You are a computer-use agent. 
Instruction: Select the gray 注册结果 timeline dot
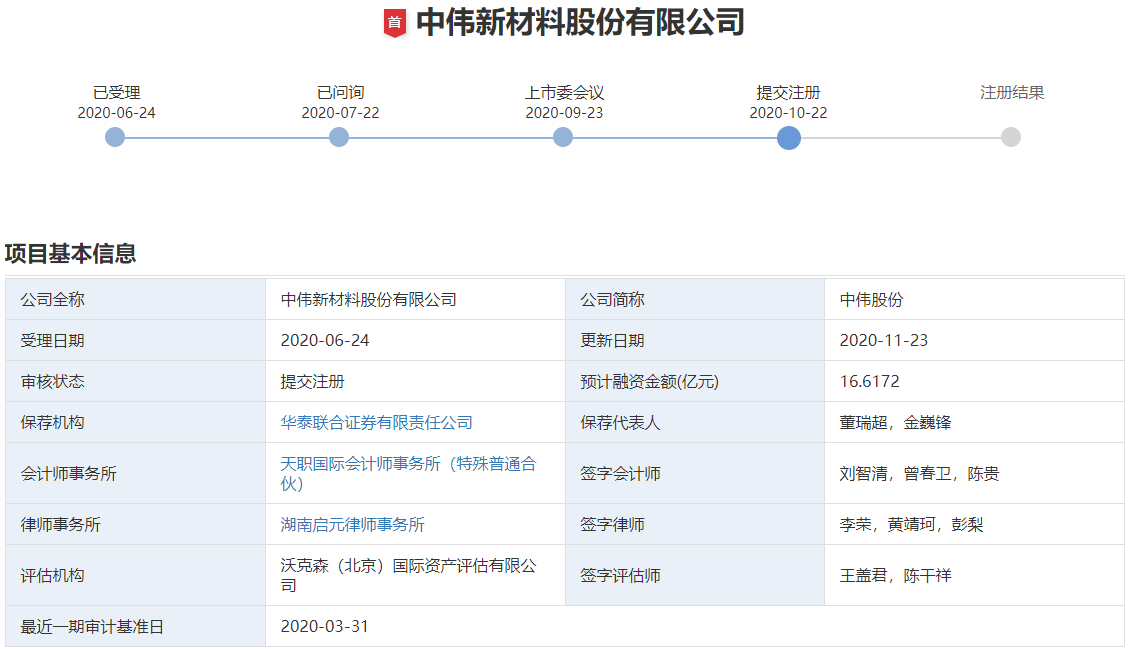[1010, 137]
